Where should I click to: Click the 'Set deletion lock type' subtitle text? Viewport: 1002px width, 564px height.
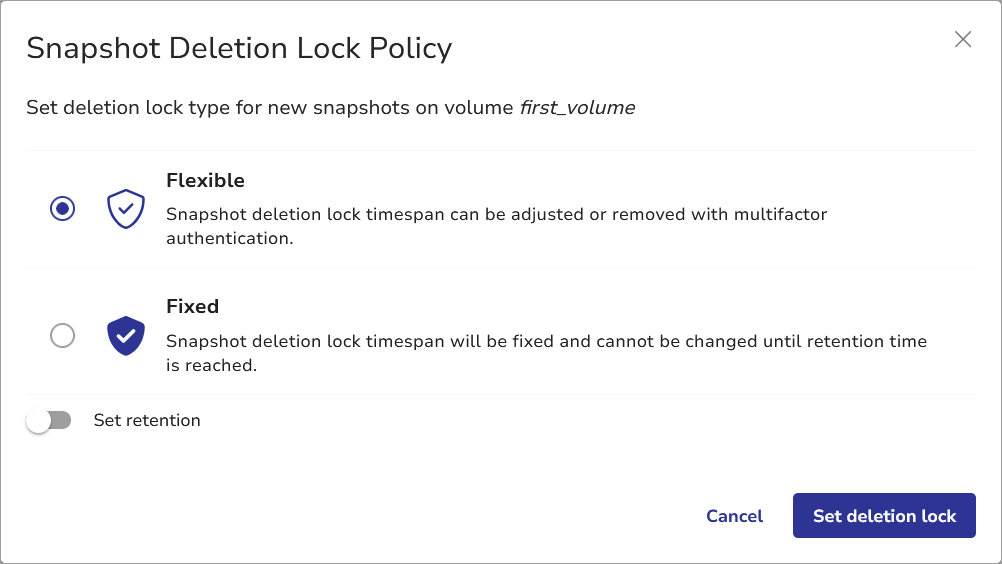[270, 108]
